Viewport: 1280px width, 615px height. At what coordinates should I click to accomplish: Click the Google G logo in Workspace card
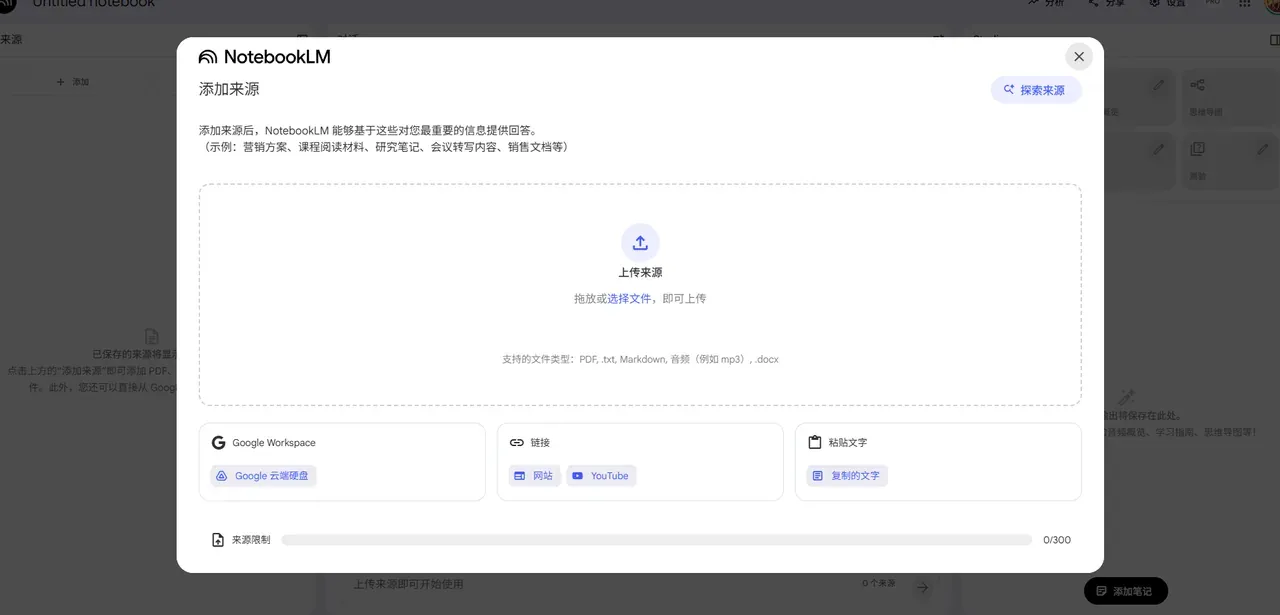(x=218, y=443)
